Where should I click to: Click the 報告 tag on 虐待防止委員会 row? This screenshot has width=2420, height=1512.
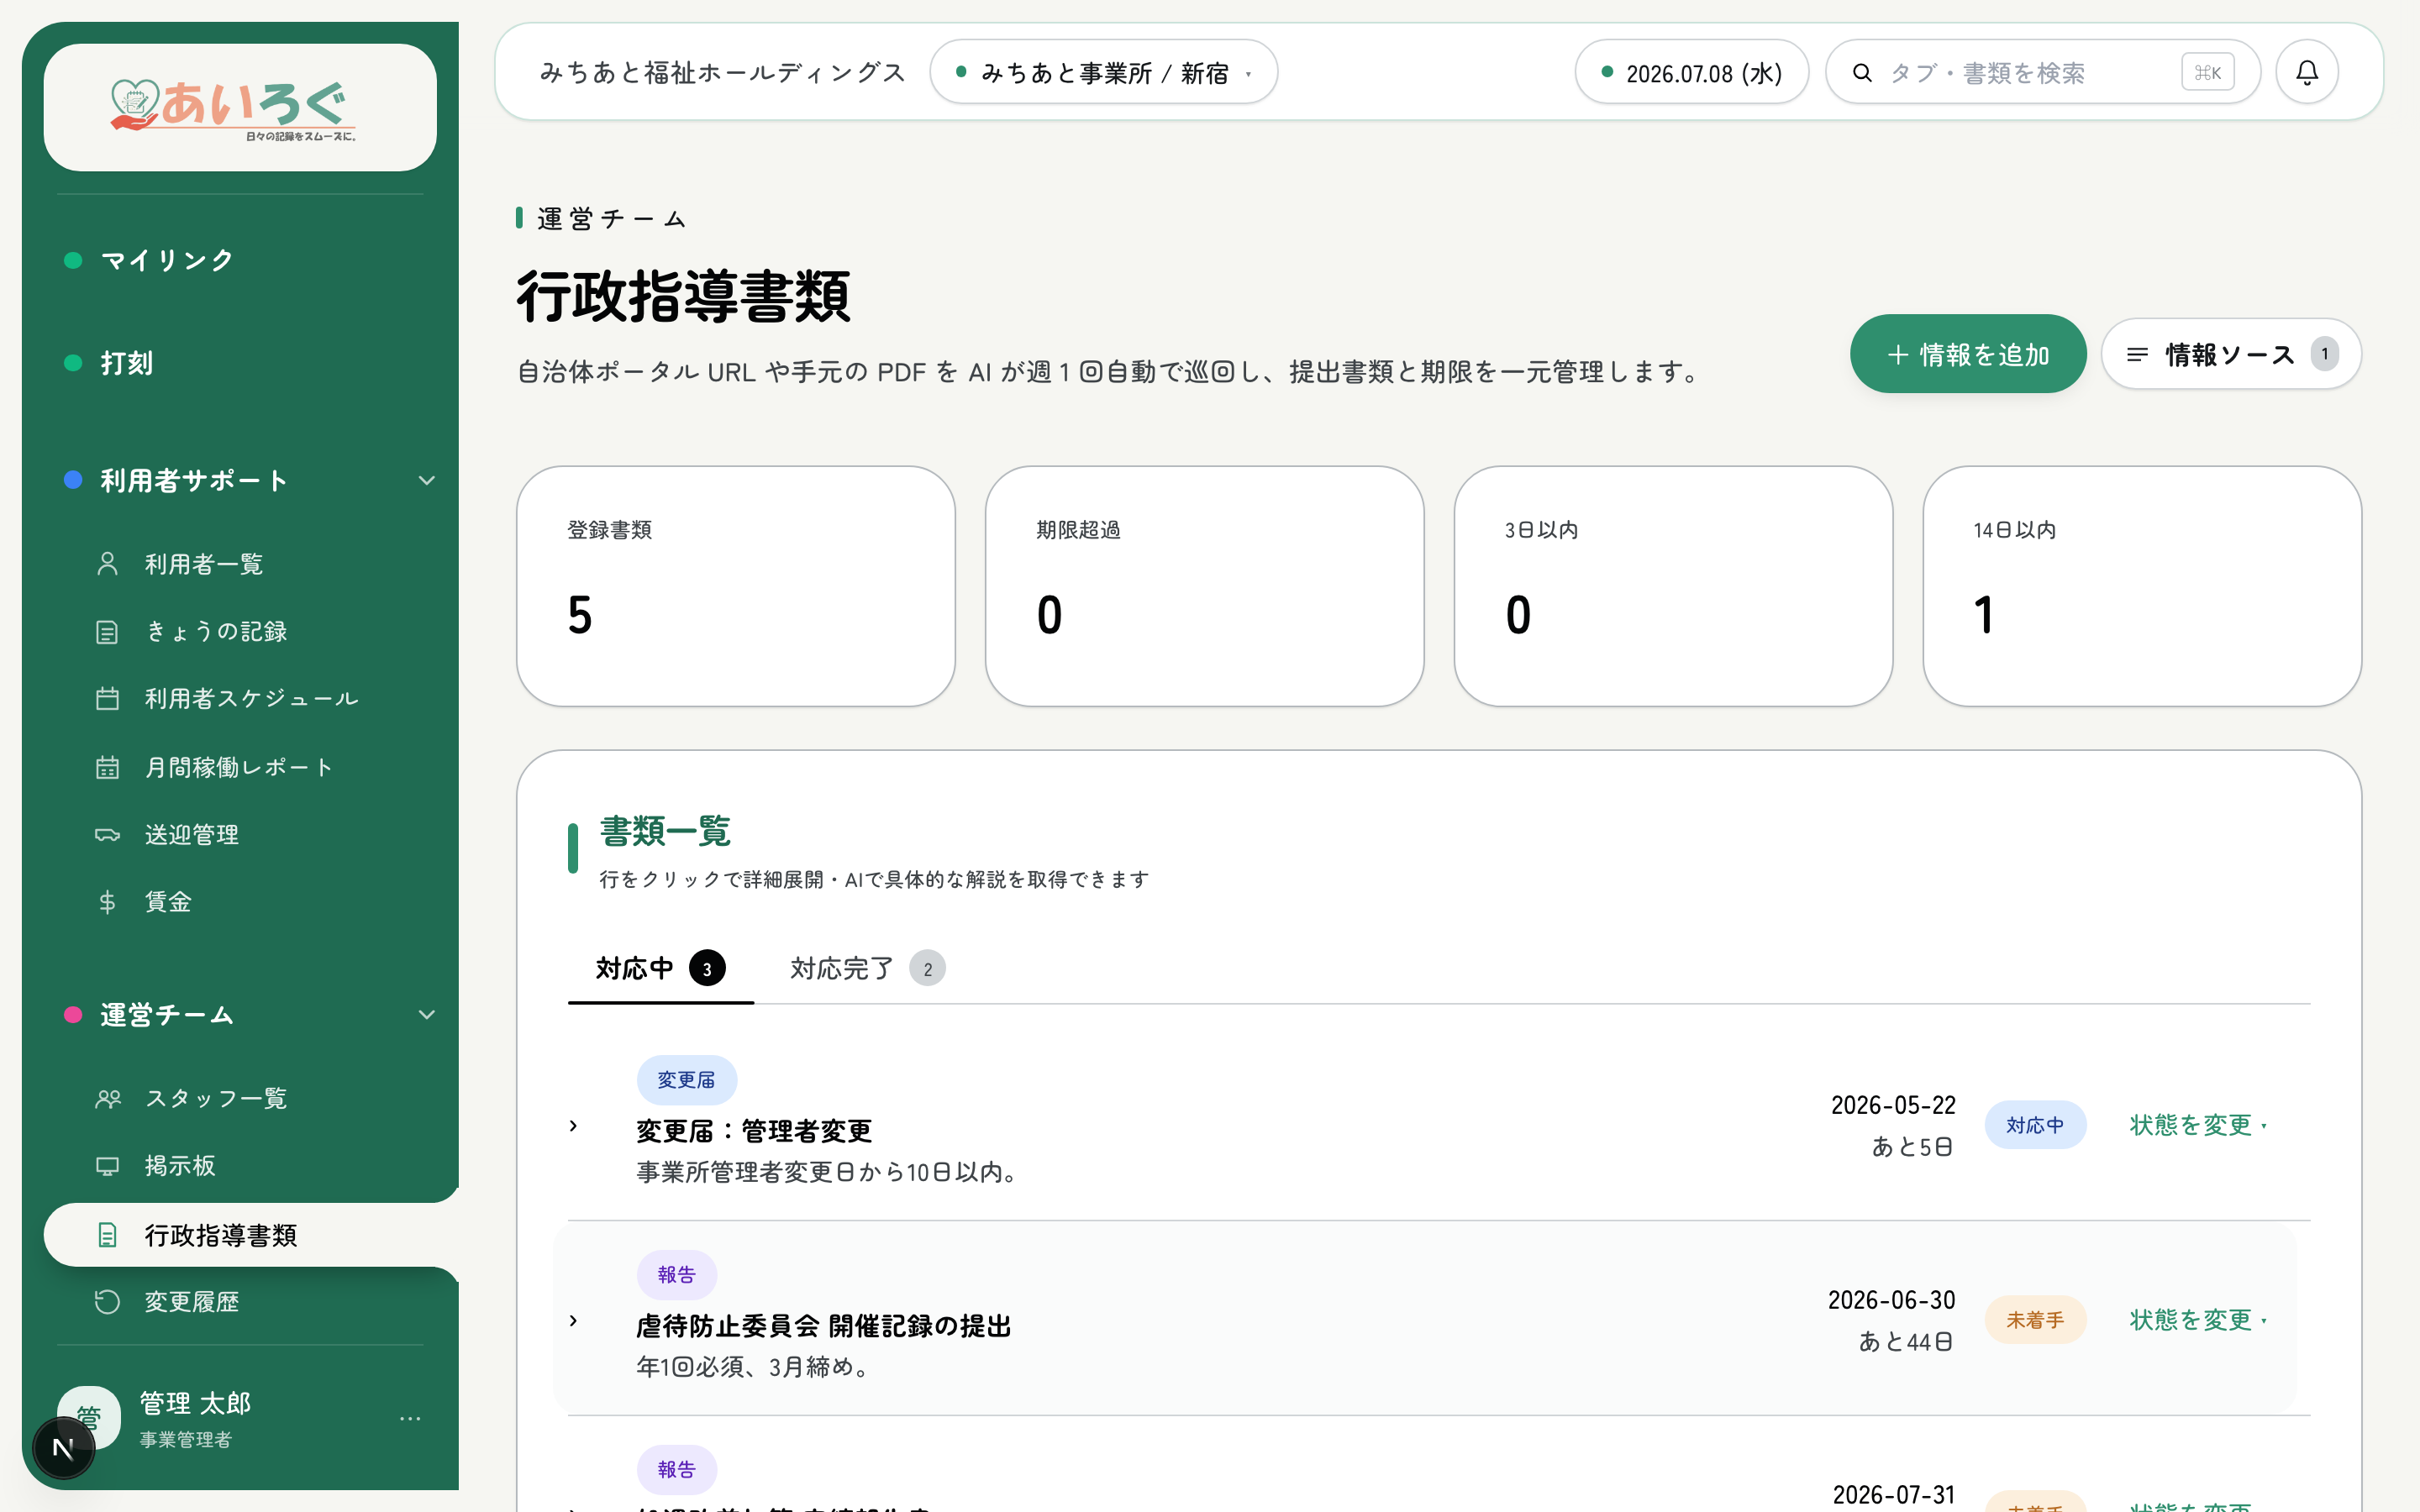coord(676,1275)
